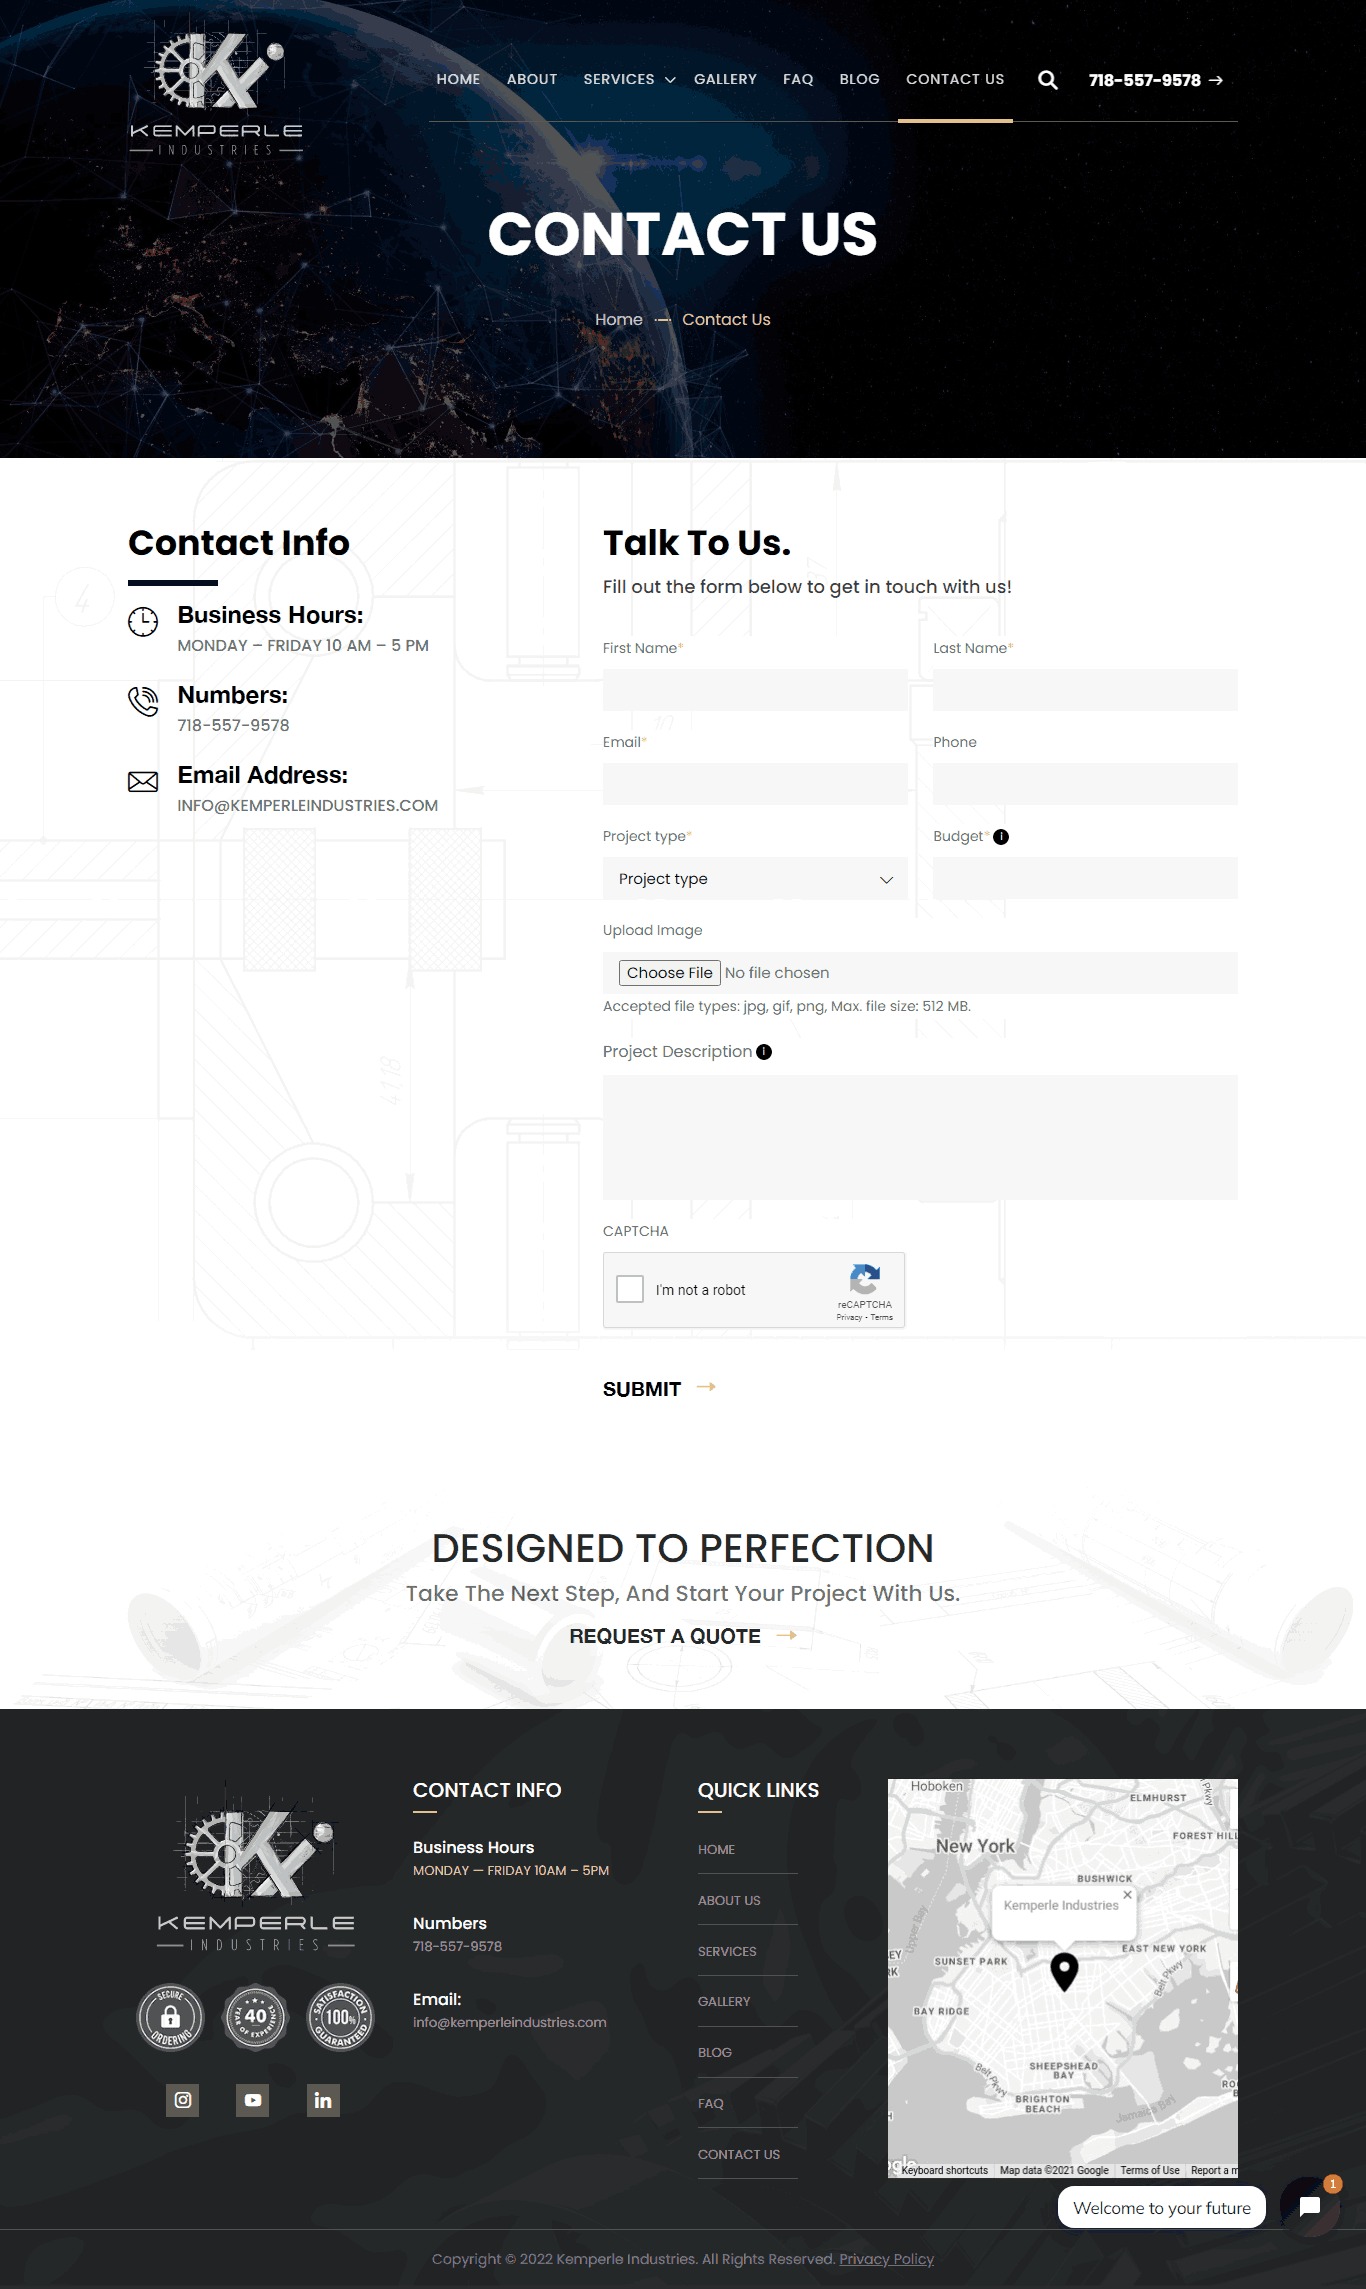1366x2289 pixels.
Task: Open the Project type dropdown
Action: click(x=754, y=878)
